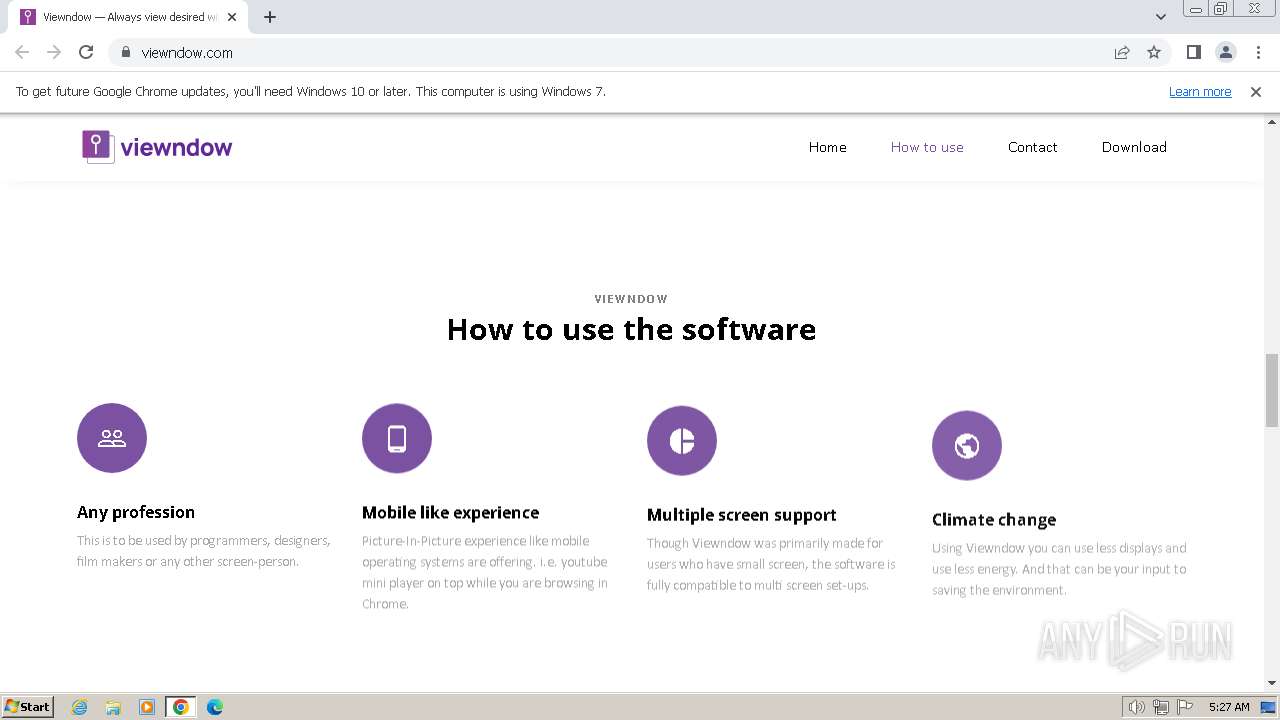This screenshot has width=1280, height=720.
Task: Open a new tab with the plus button
Action: click(x=270, y=17)
